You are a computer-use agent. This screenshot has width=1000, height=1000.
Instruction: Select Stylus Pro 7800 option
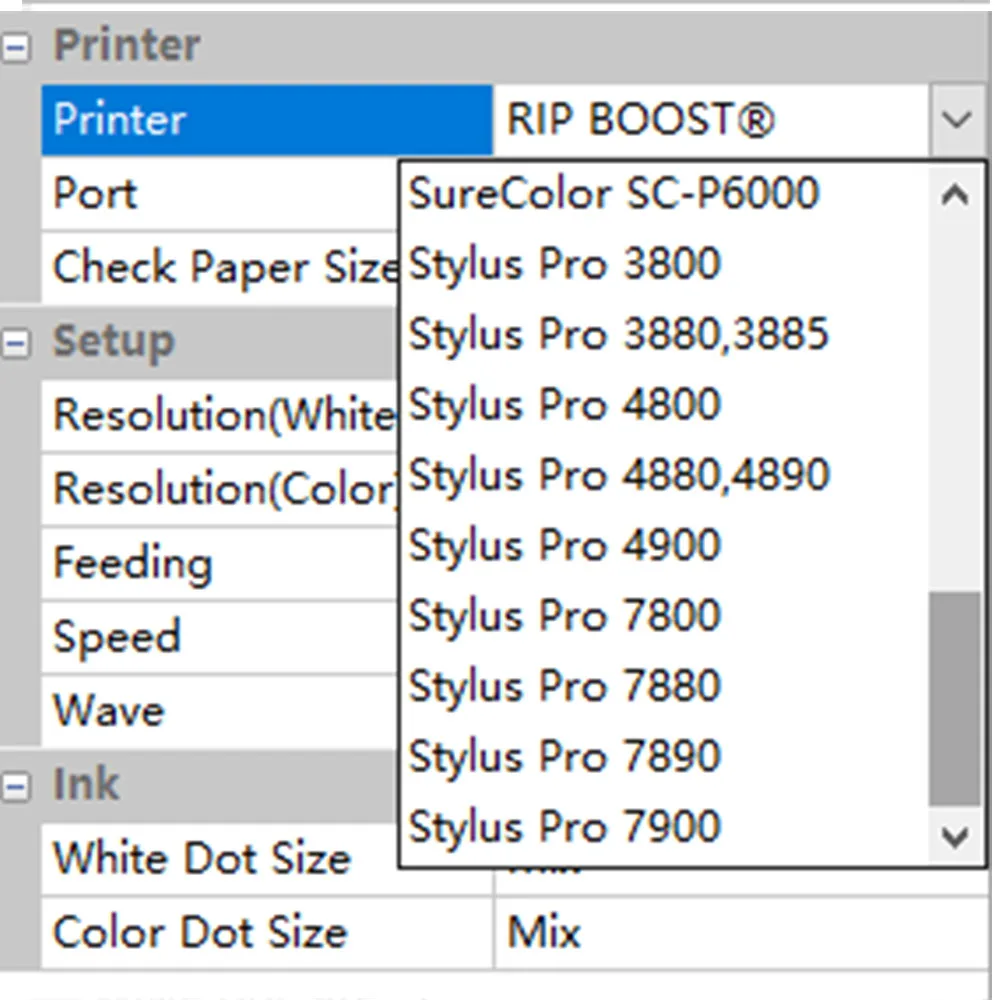click(564, 616)
